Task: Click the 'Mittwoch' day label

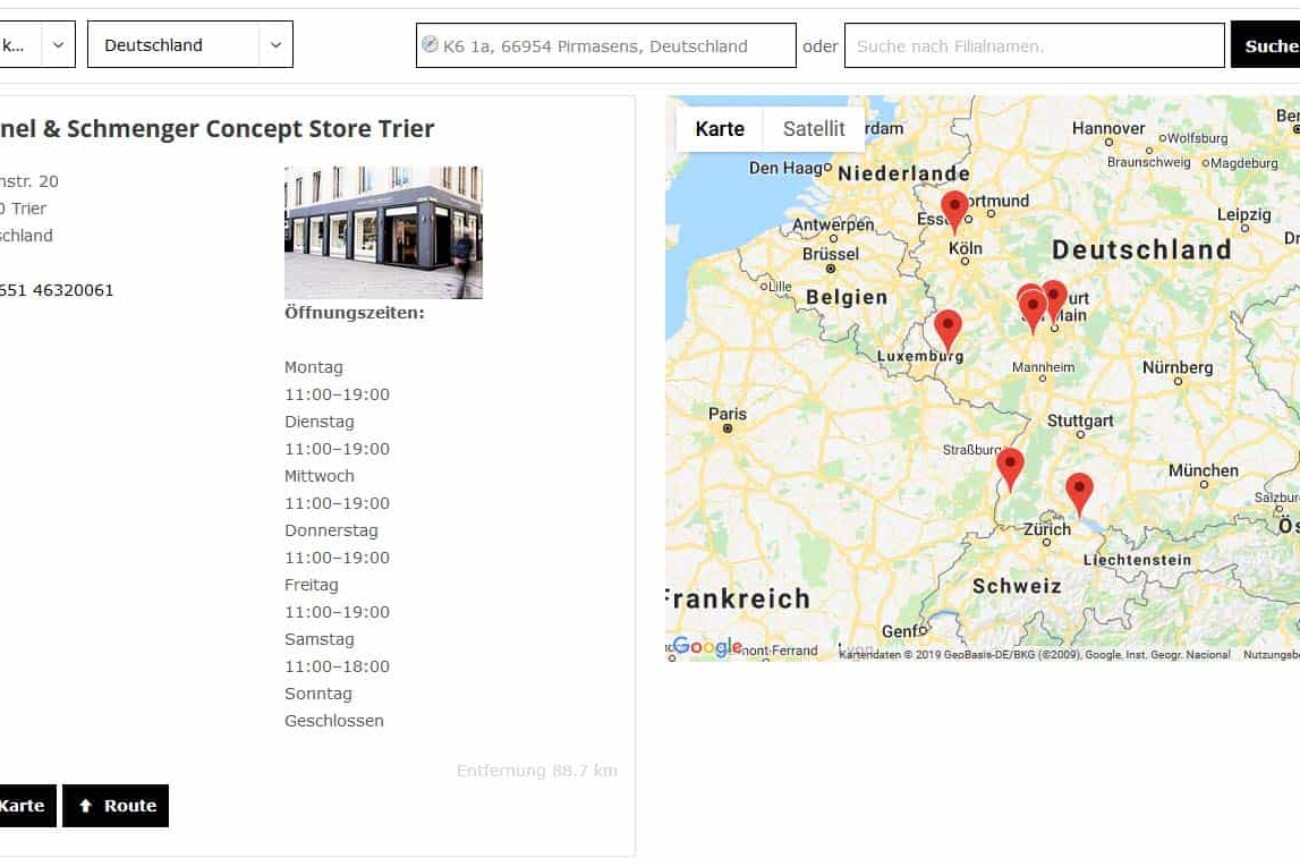Action: click(x=319, y=476)
